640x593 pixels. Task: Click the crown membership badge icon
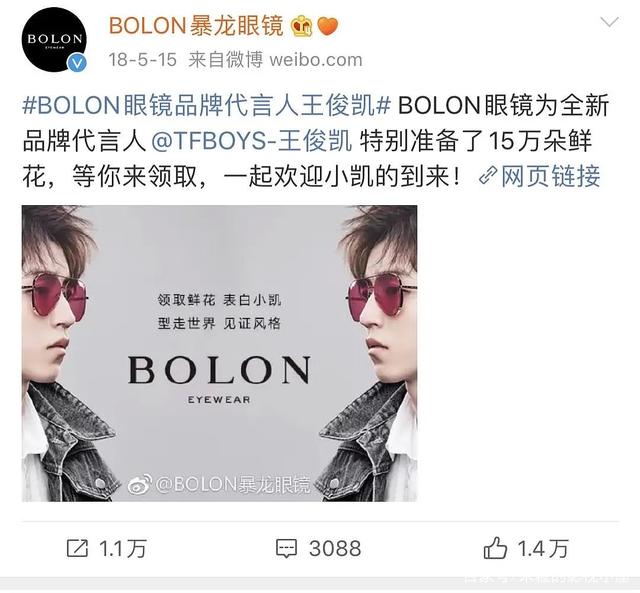[x=302, y=27]
